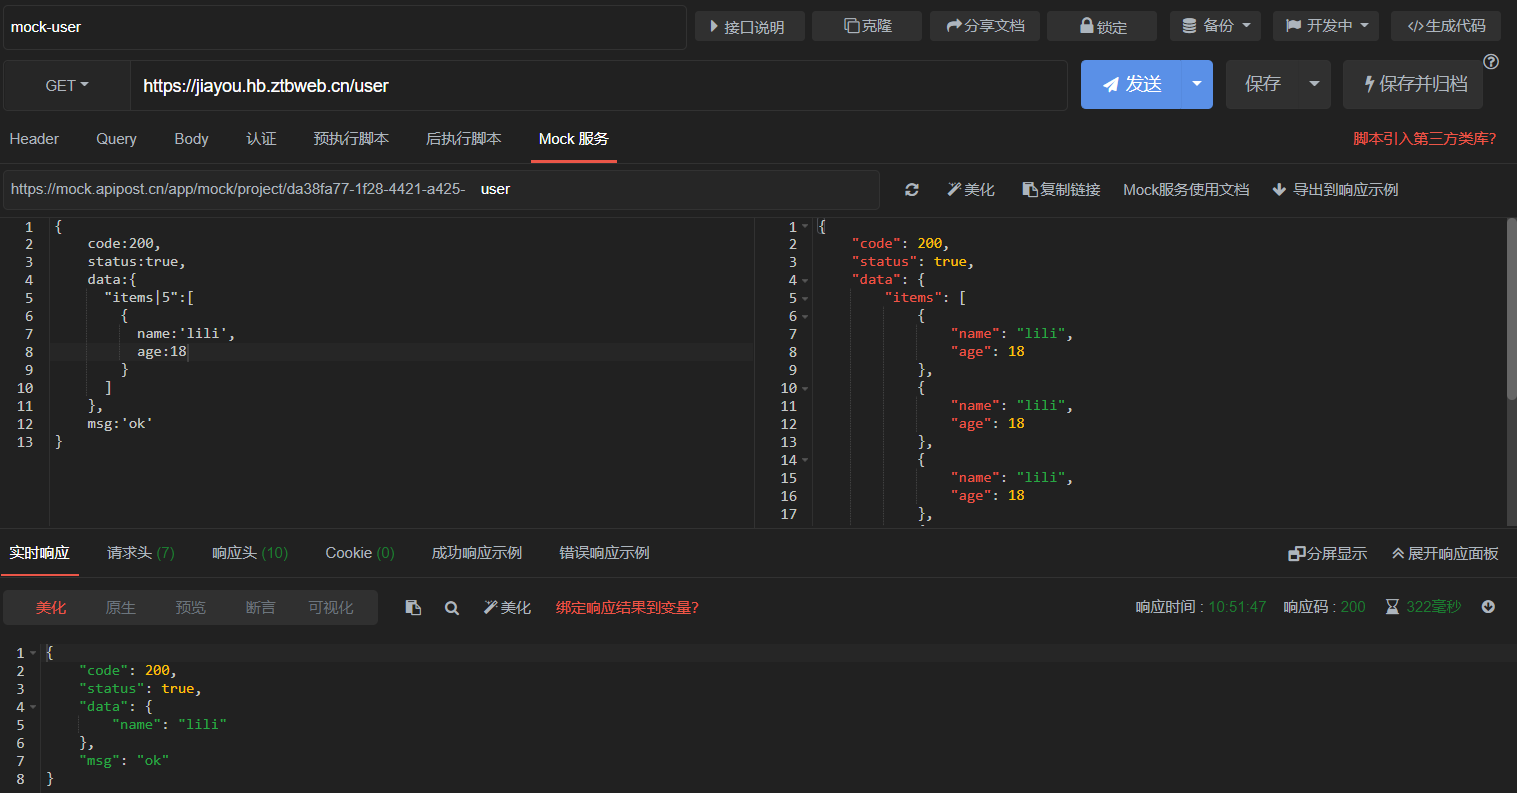Open the Cookie (0) tab
1517x793 pixels.
click(360, 553)
